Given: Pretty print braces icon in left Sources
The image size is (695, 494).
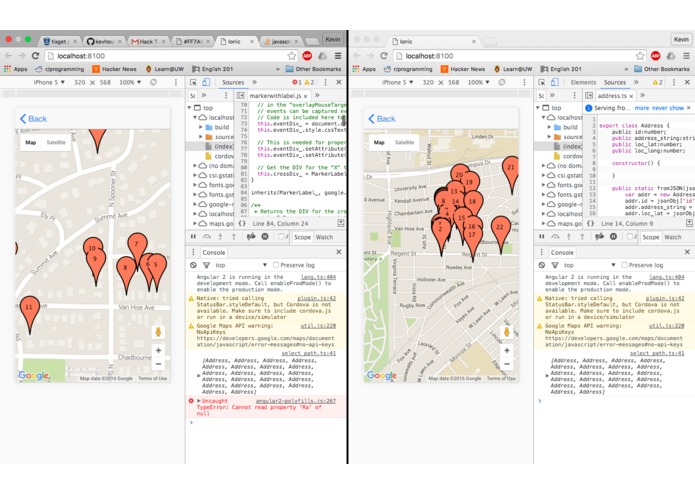Looking at the screenshot, I should coord(242,224).
